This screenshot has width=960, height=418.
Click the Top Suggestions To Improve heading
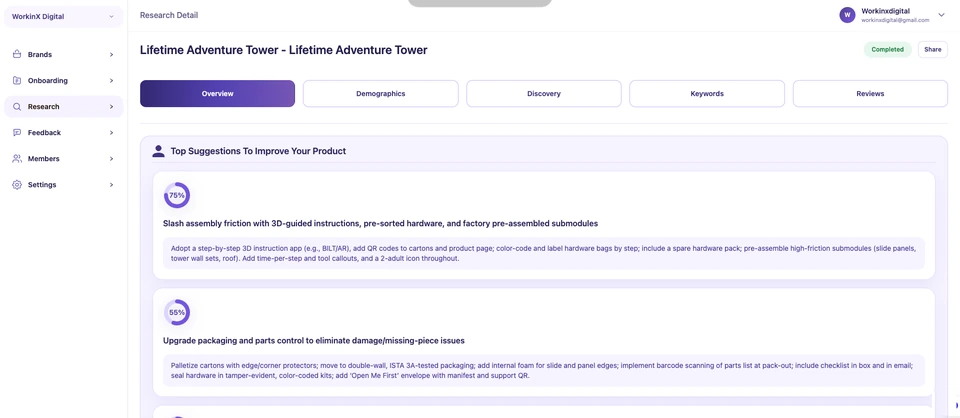258,151
